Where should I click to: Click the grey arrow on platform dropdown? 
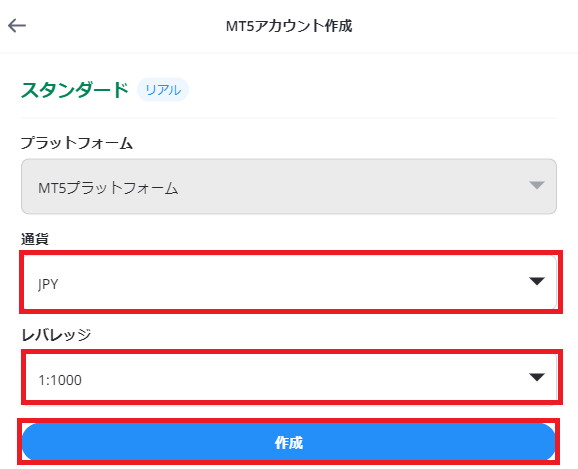pyautogui.click(x=537, y=185)
